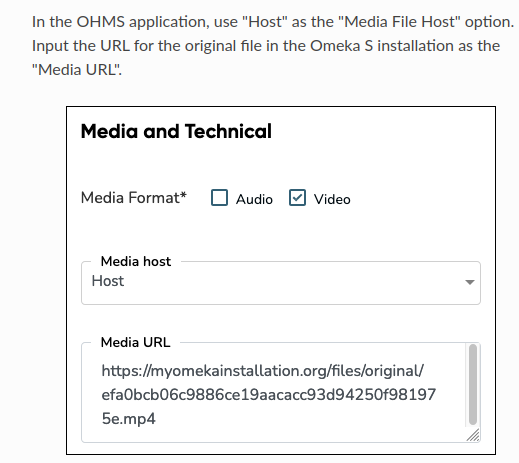Open the Media host dropdown arrow

pyautogui.click(x=470, y=282)
